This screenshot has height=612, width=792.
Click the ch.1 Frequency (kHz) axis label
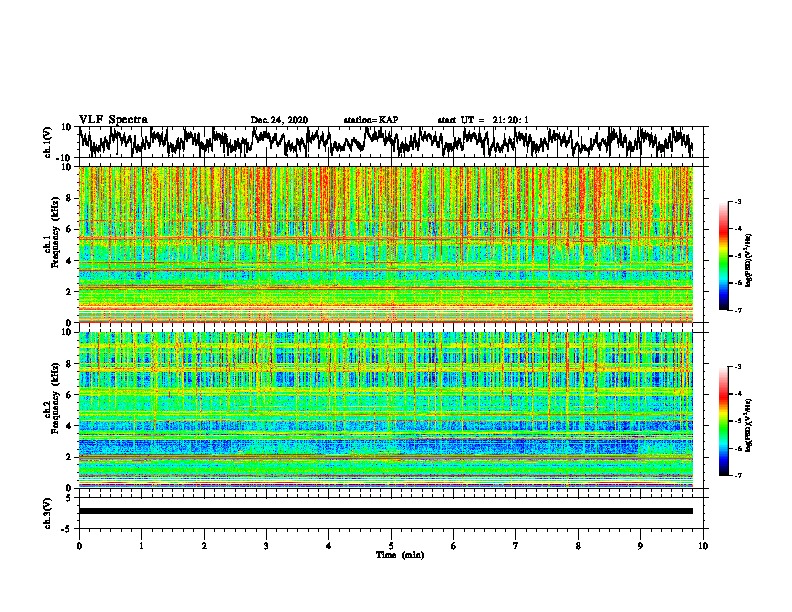click(52, 232)
